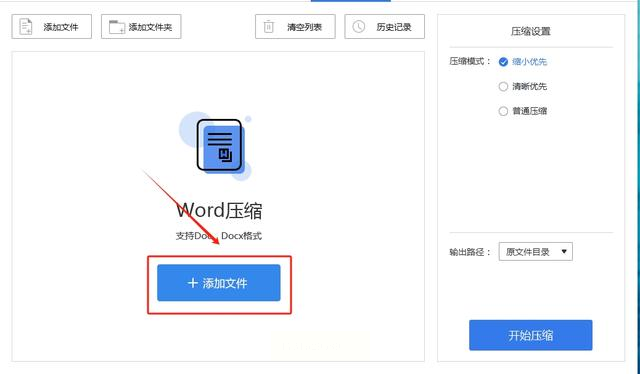Click the blue 添加文件 button text
The width and height of the screenshot is (640, 374).
(x=225, y=283)
